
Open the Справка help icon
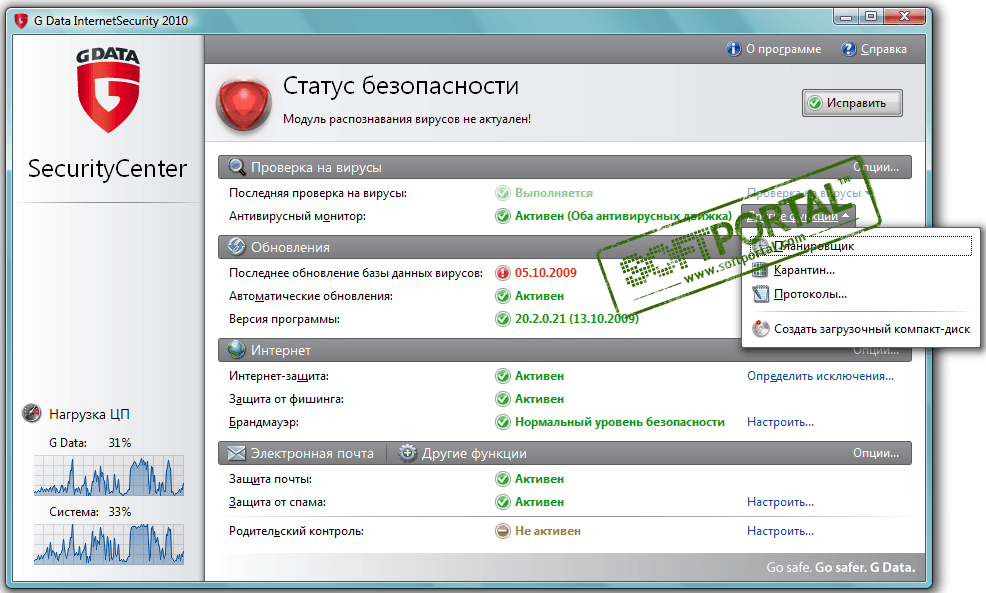(x=849, y=49)
